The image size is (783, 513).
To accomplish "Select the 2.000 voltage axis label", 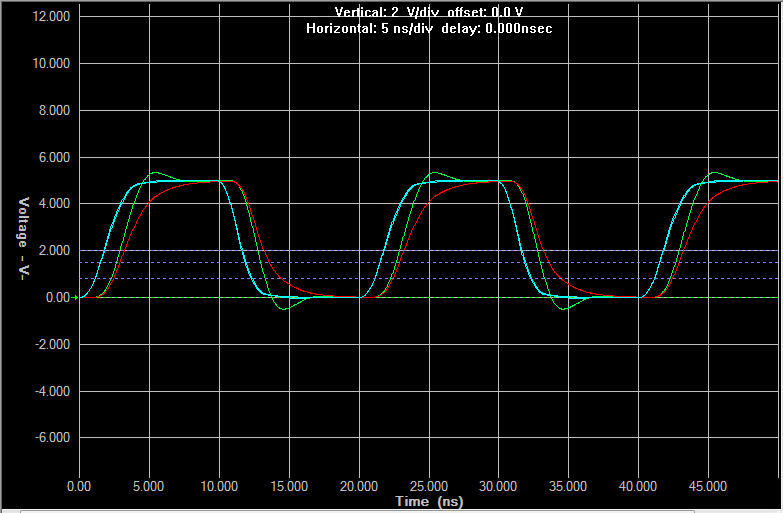I will (55, 251).
